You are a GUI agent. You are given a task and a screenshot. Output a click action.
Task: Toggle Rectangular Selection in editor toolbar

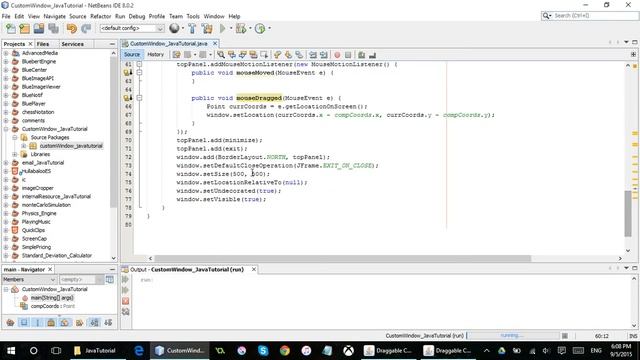pyautogui.click(x=264, y=55)
